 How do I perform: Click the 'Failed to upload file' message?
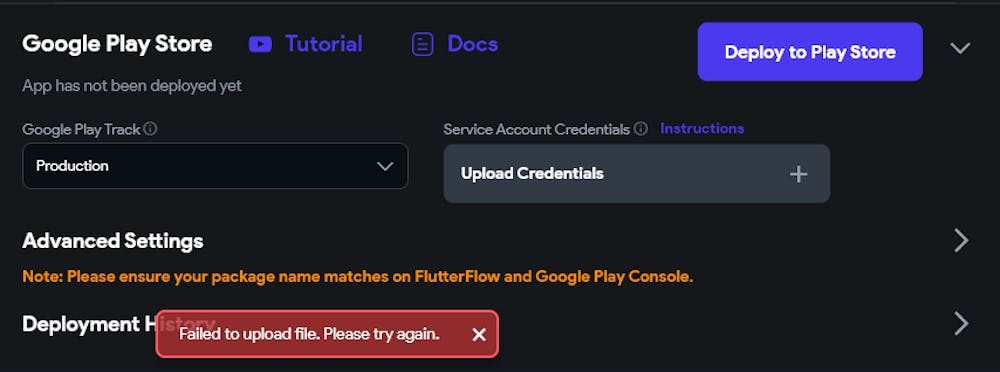point(309,334)
